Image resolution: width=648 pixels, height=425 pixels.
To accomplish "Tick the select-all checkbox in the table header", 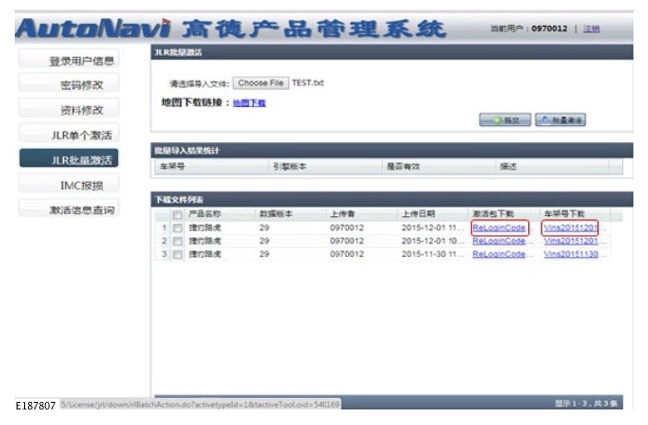I will tap(178, 214).
